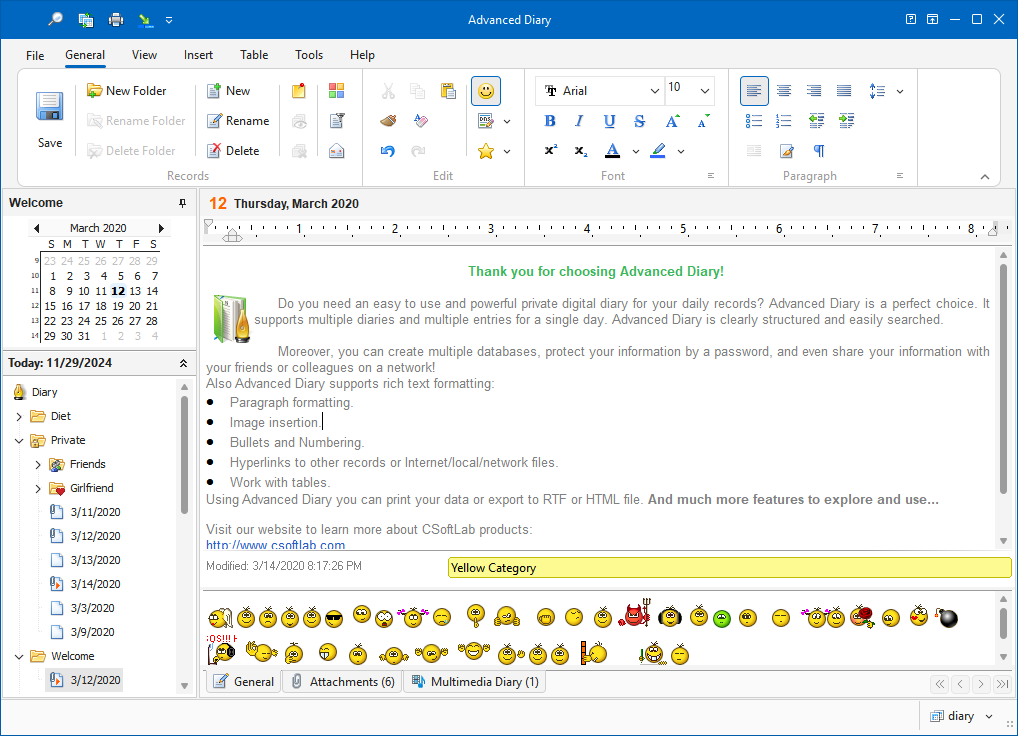
Task: Expand the Girlfriend folder in the tree
Action: click(38, 489)
